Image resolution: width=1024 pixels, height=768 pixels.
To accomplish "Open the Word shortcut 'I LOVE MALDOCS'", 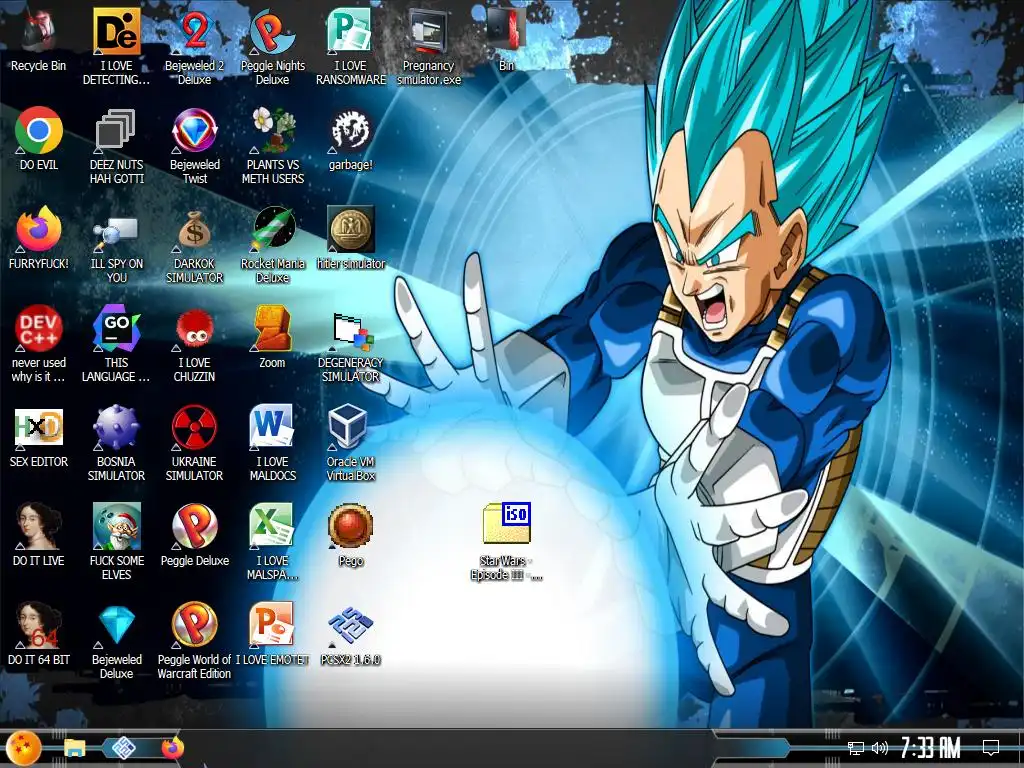I will (x=272, y=427).
